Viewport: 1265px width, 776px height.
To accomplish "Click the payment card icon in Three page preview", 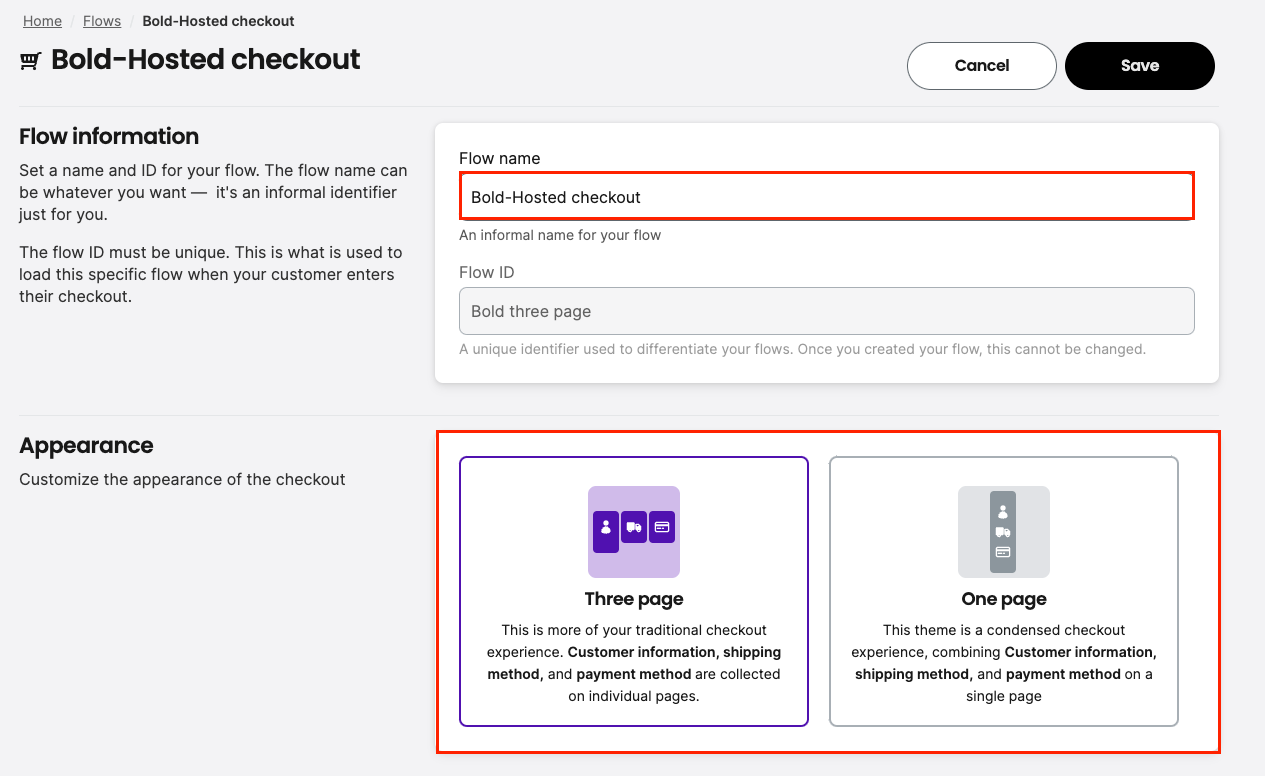I will coord(662,527).
